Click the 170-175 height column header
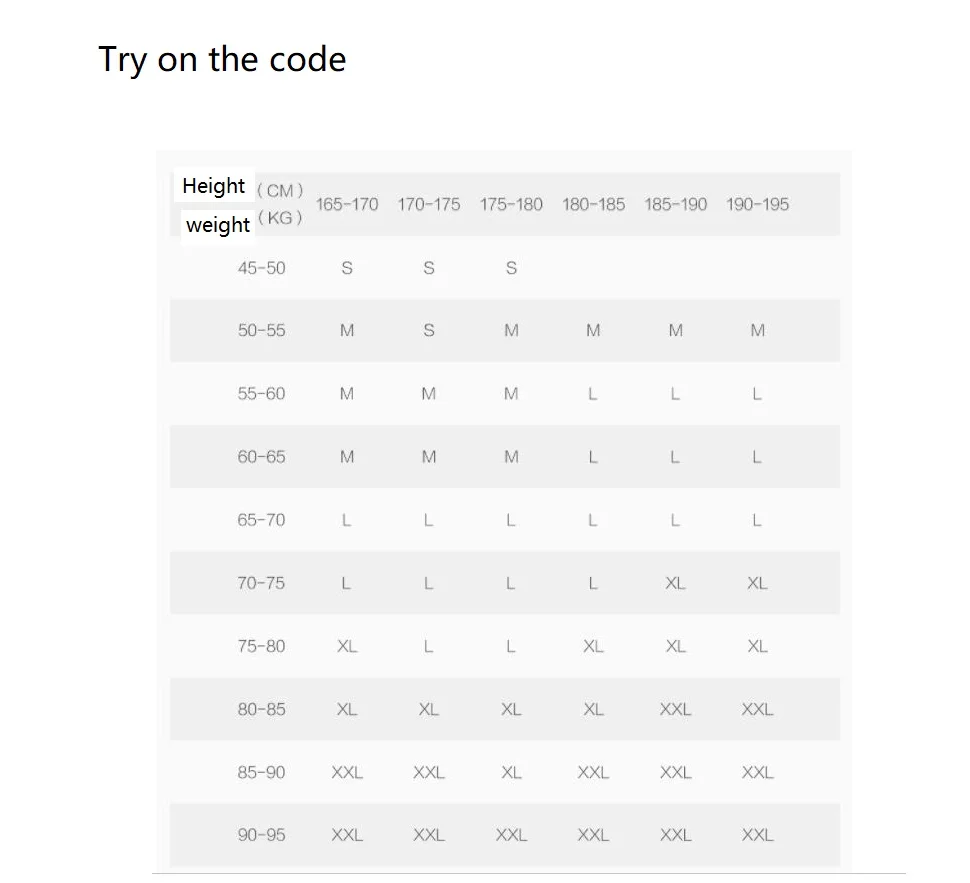Viewport: 970px width, 883px height. 429,204
